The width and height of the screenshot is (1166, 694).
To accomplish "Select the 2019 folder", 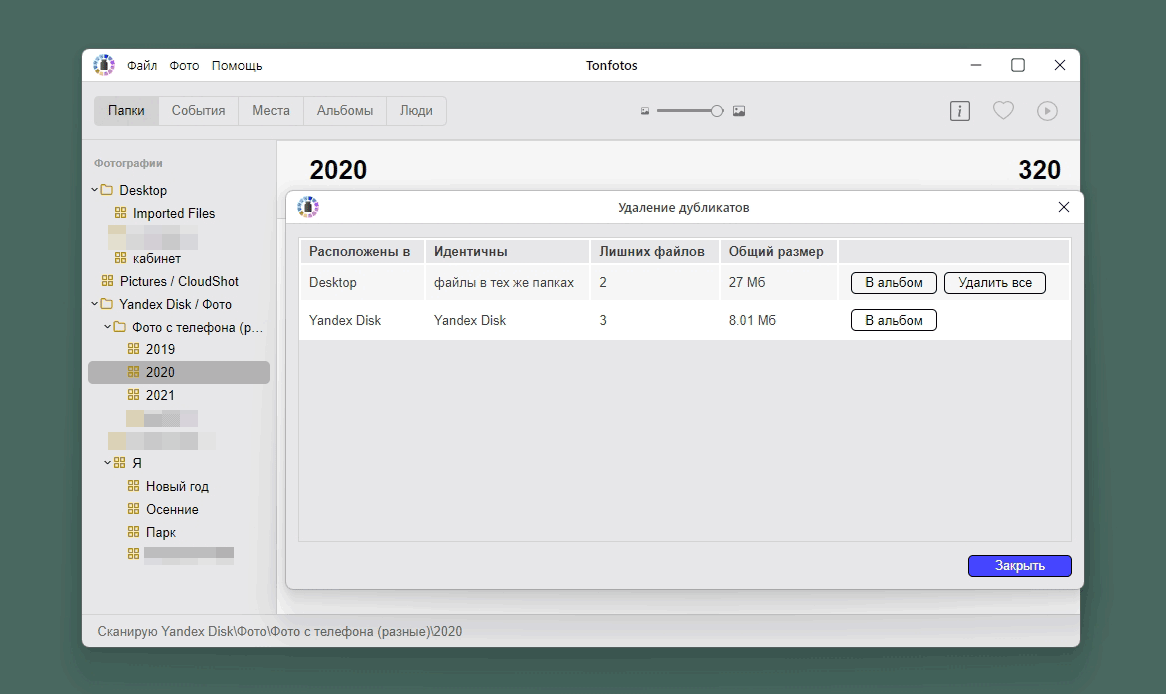I will click(152, 349).
